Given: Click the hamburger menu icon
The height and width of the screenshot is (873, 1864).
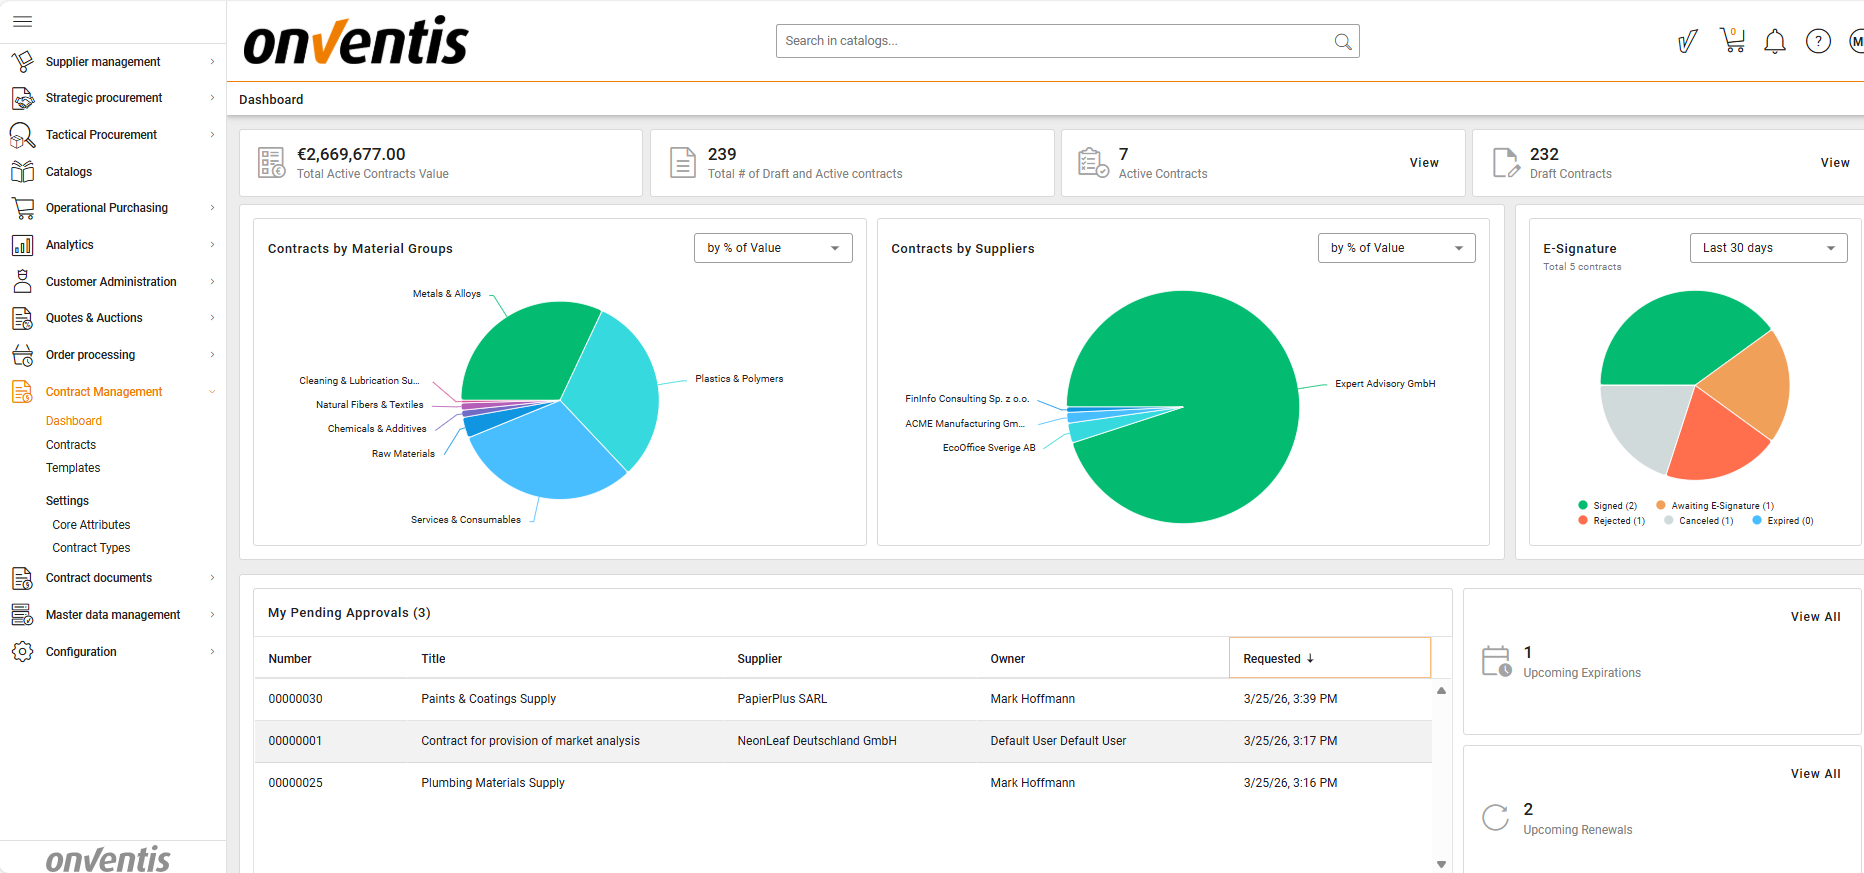Looking at the screenshot, I should pyautogui.click(x=22, y=21).
